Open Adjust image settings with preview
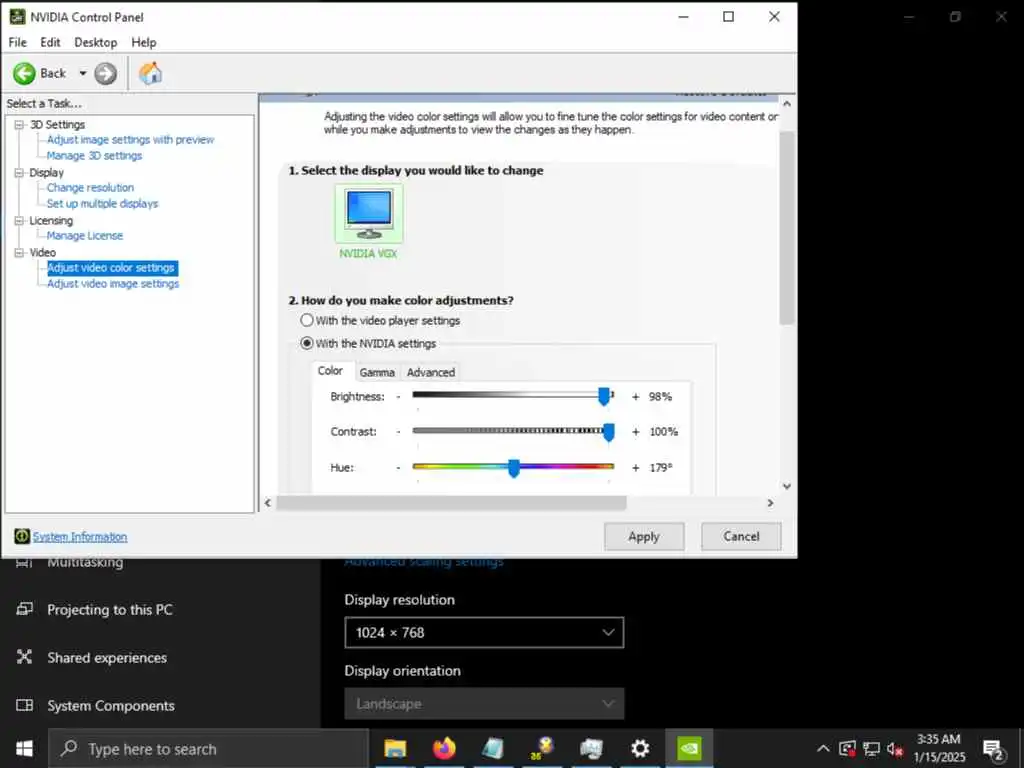The height and width of the screenshot is (768, 1024). coord(130,140)
